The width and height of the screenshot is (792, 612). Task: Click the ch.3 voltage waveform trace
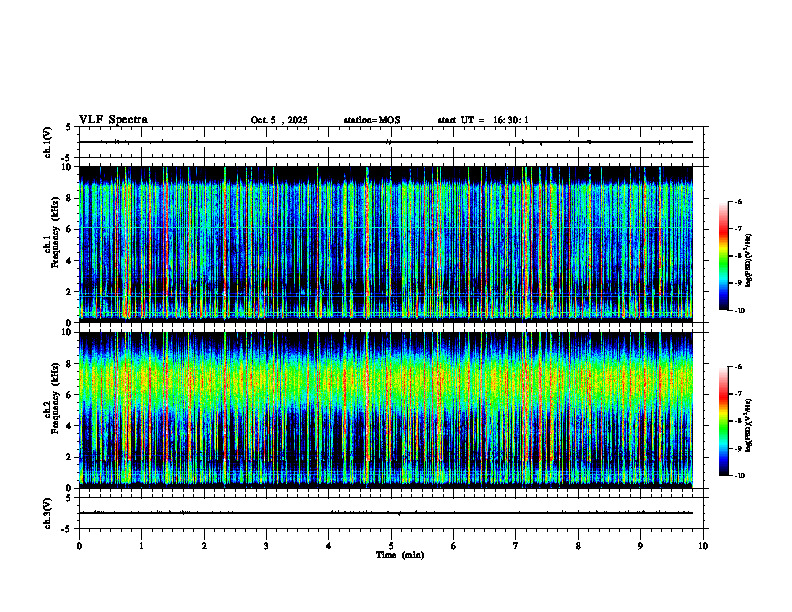(x=386, y=513)
